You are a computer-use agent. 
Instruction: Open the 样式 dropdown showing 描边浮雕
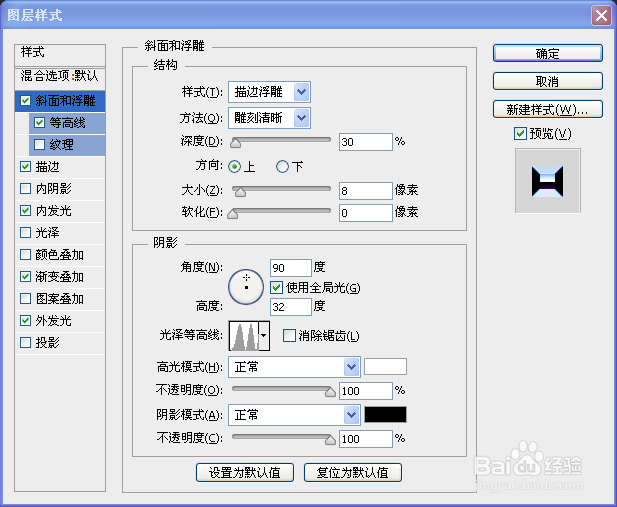[x=269, y=92]
